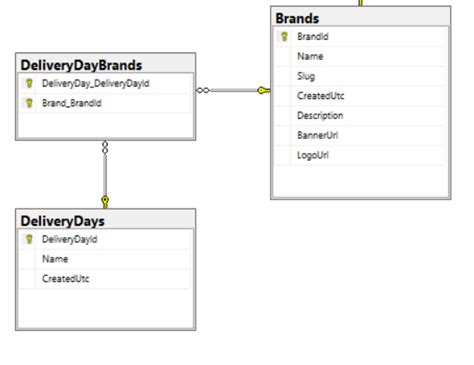This screenshot has width=474, height=365.
Task: Click the yellow key endpoint above DeliveryDays table
Action: pos(105,202)
